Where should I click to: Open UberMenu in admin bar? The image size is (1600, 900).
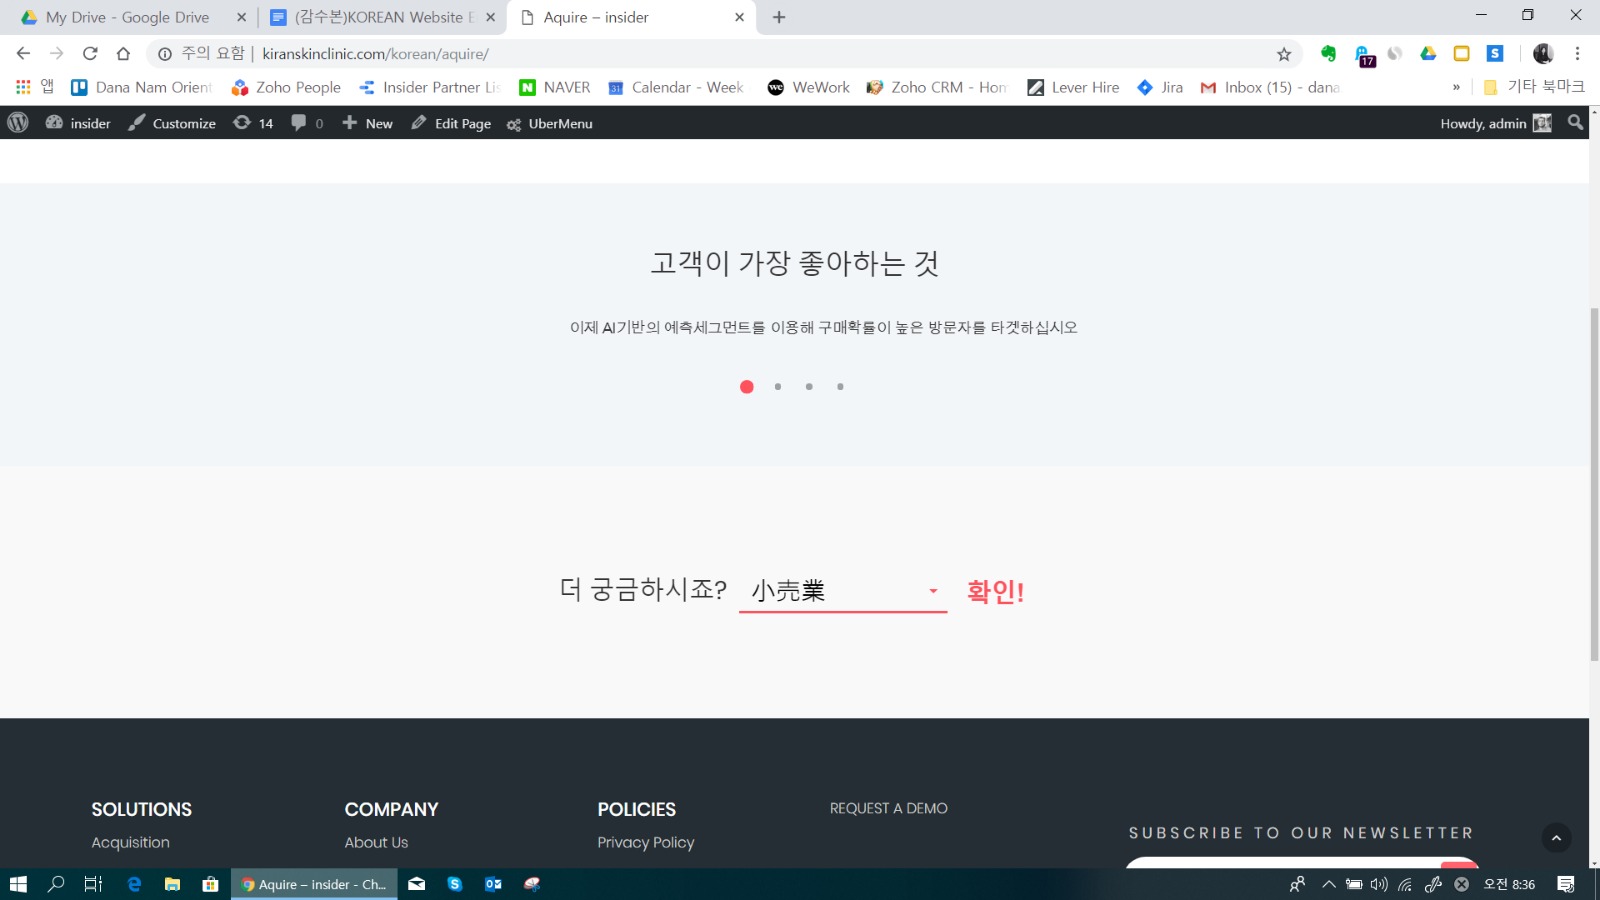550,123
